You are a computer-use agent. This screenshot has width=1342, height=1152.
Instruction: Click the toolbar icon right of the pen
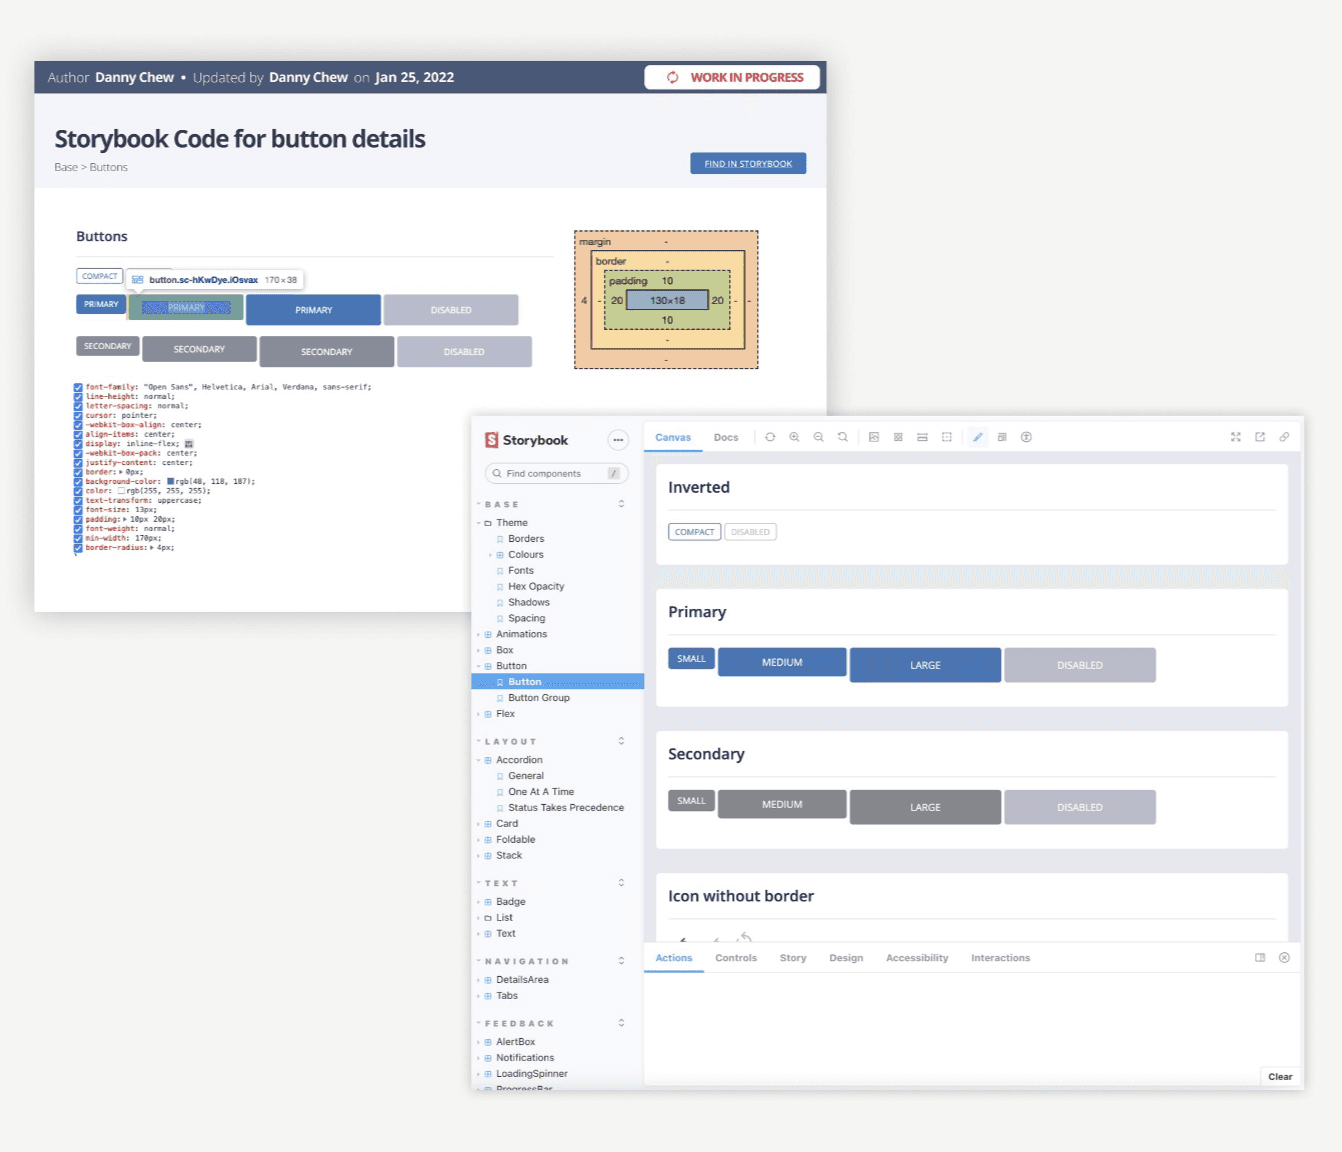coord(1002,437)
